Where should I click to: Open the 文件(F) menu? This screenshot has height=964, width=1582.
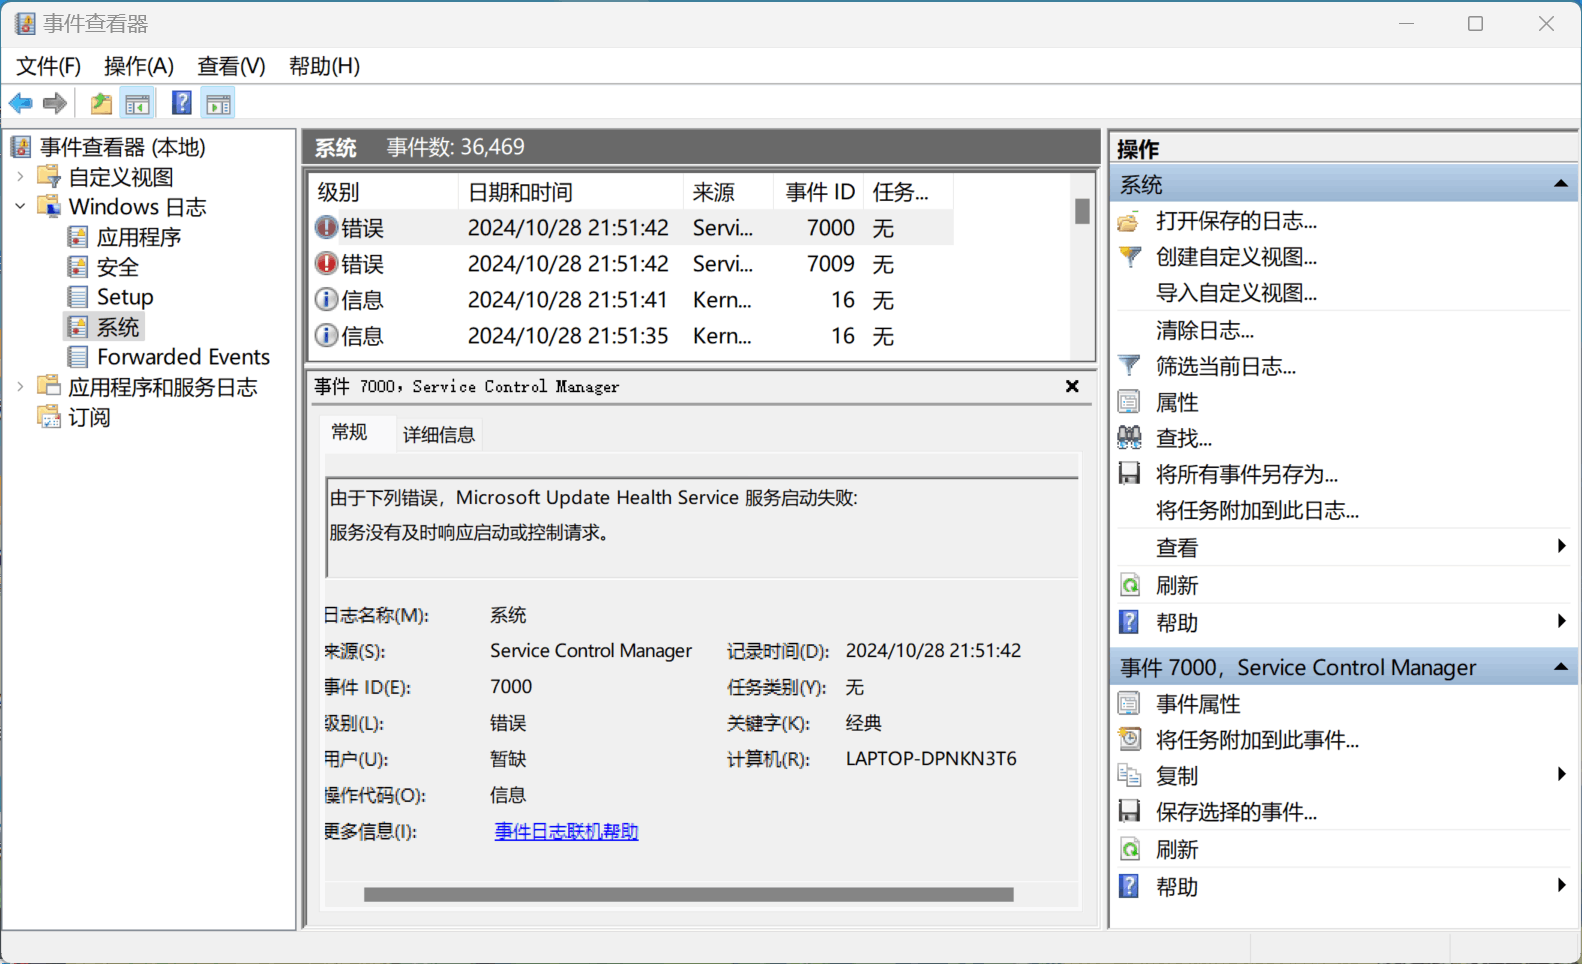coord(48,66)
